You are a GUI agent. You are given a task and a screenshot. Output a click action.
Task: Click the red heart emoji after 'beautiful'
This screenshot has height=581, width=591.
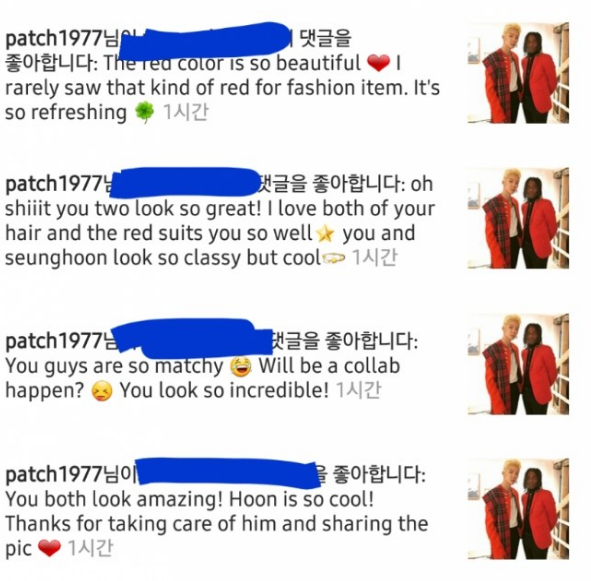(x=378, y=63)
